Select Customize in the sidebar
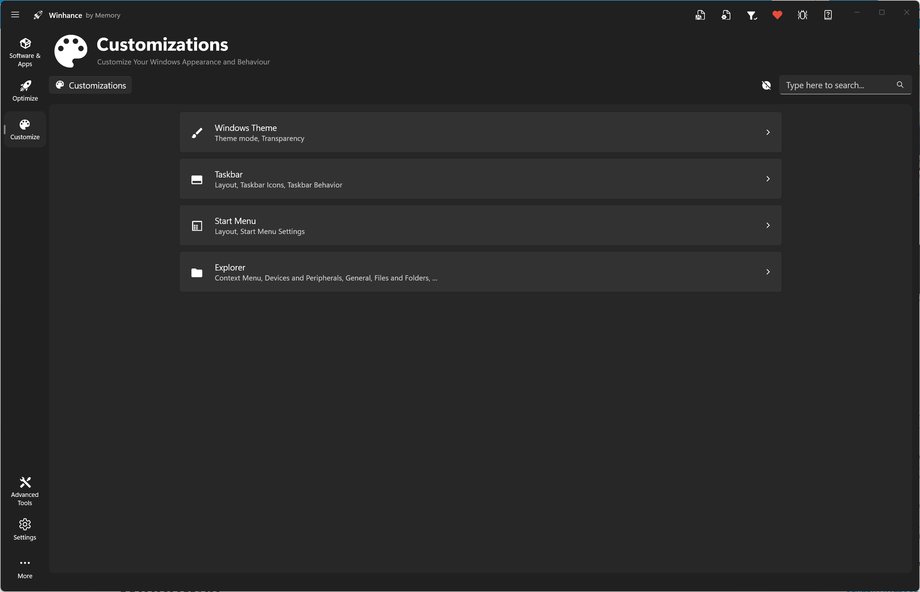 point(25,129)
